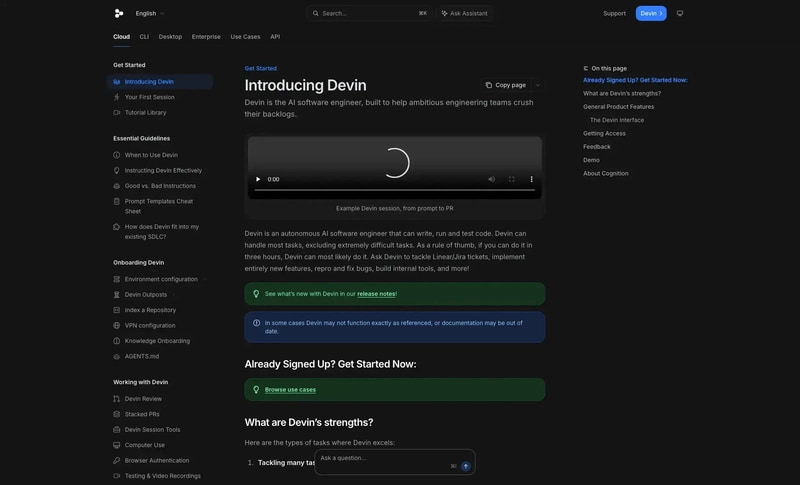This screenshot has height=485, width=800.
Task: Expand the Environment configuration chevron
Action: tap(205, 279)
